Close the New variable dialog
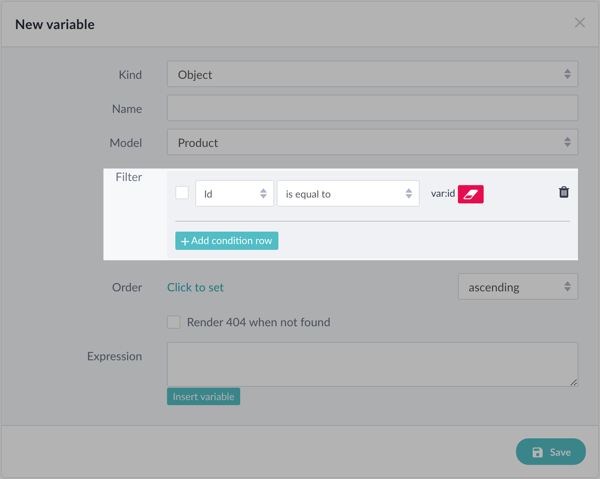Image resolution: width=600 pixels, height=479 pixels. [x=579, y=22]
